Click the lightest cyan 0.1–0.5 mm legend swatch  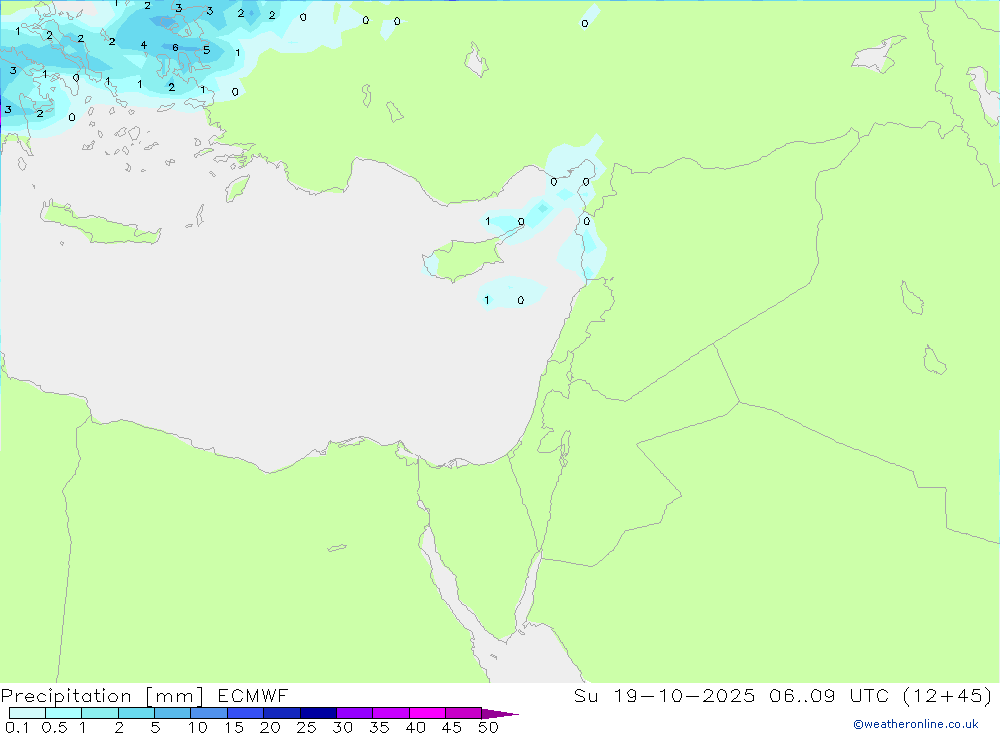[x=27, y=713]
